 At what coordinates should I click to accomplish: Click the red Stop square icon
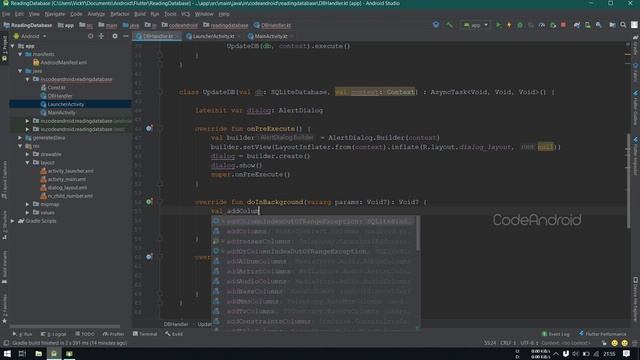click(564, 25)
